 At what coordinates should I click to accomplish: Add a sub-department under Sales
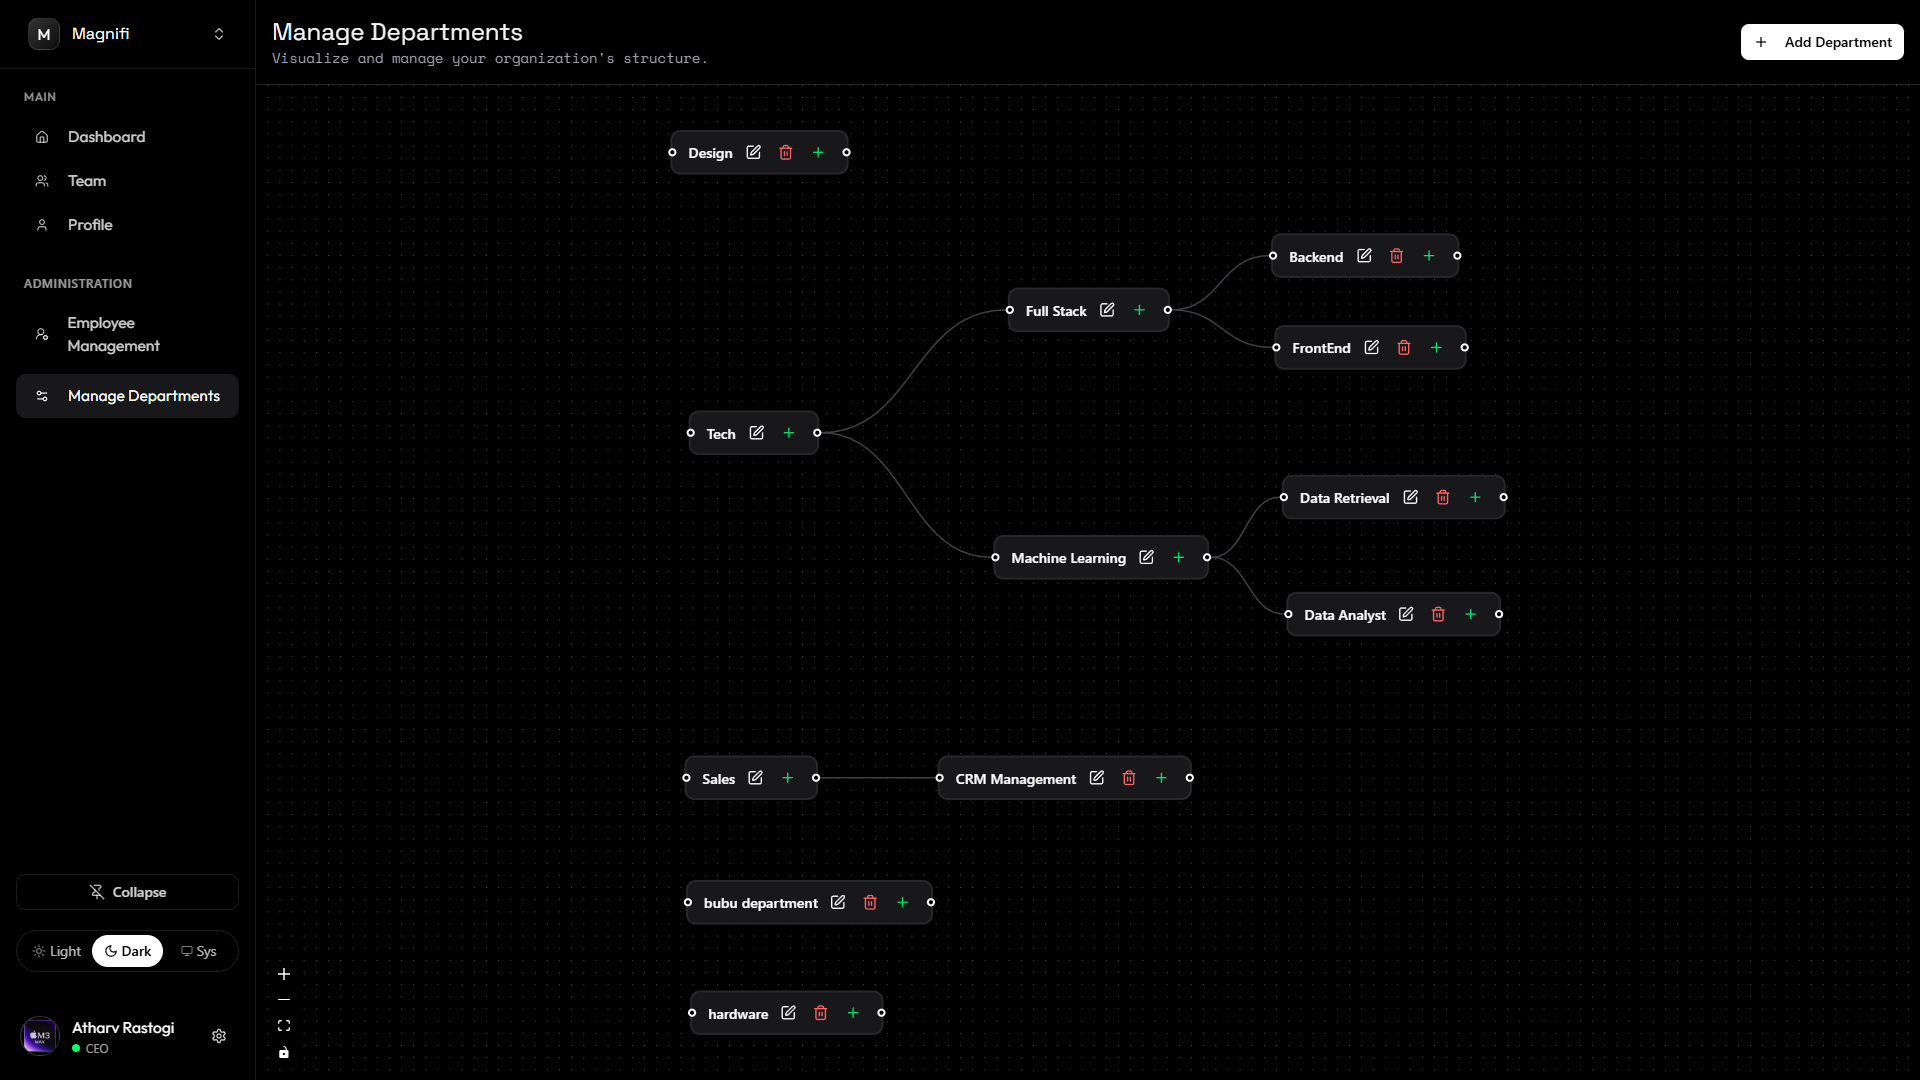[788, 777]
